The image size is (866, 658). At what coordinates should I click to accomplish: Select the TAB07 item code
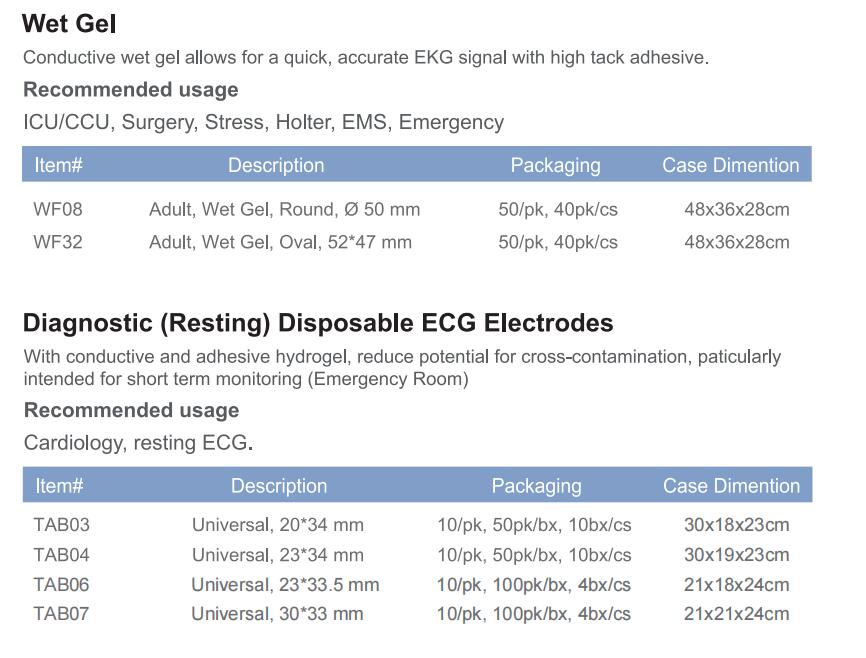pos(61,614)
